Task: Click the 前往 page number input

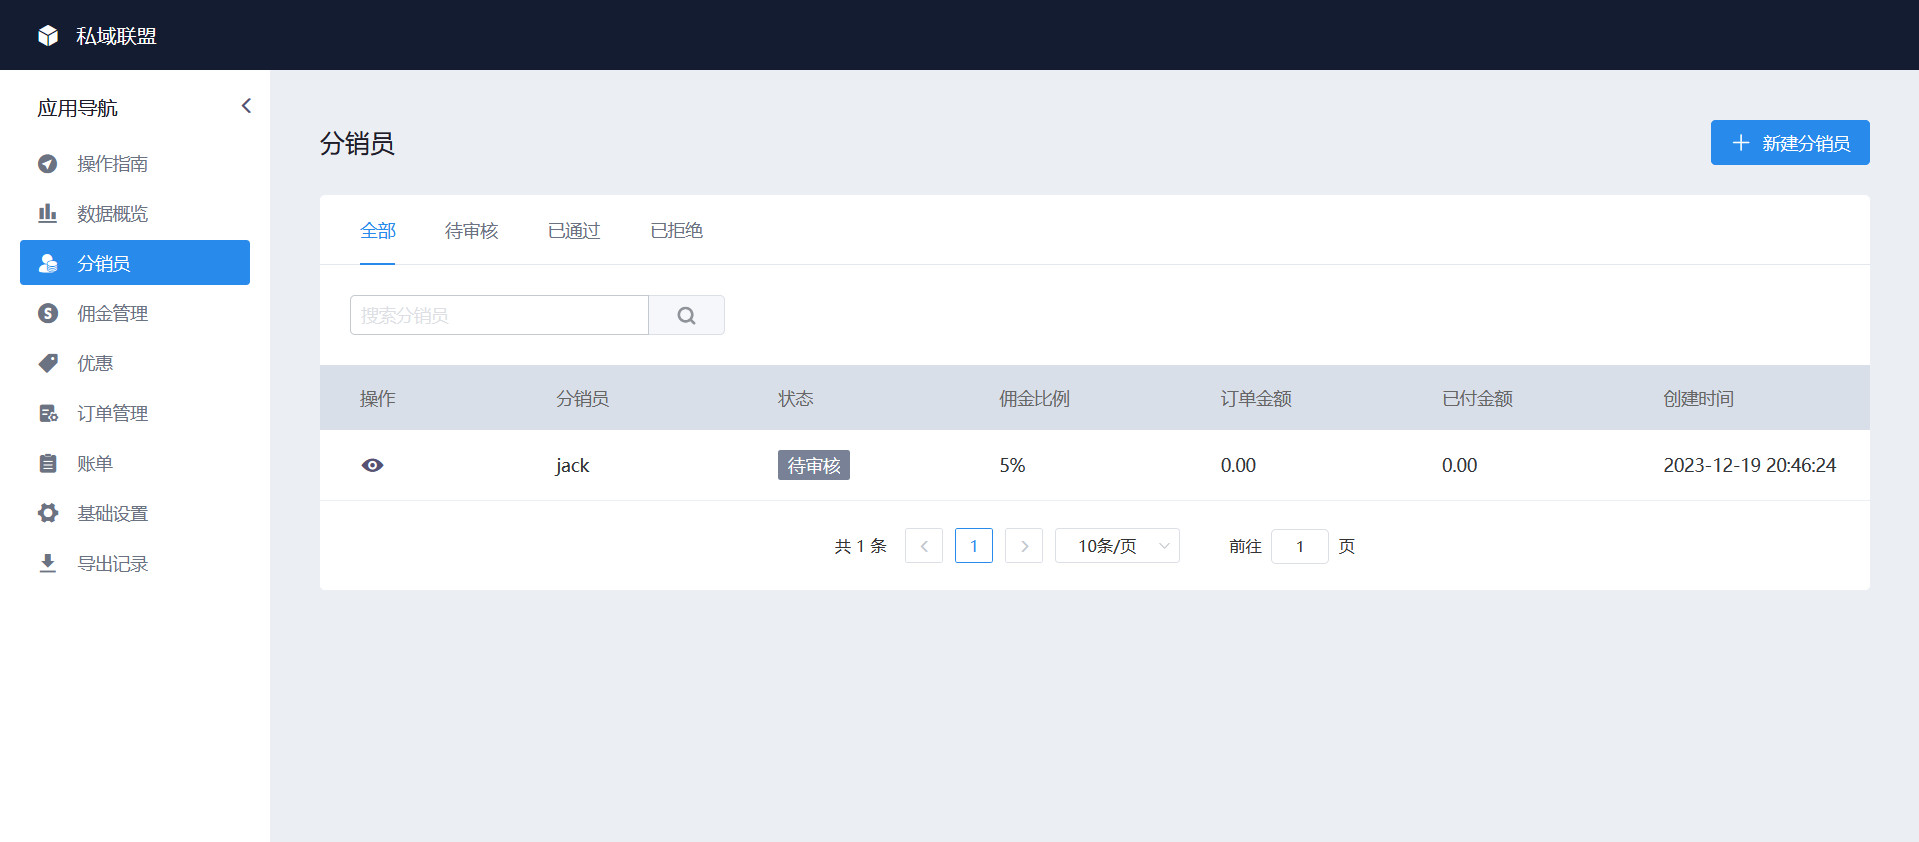Action: (1300, 546)
